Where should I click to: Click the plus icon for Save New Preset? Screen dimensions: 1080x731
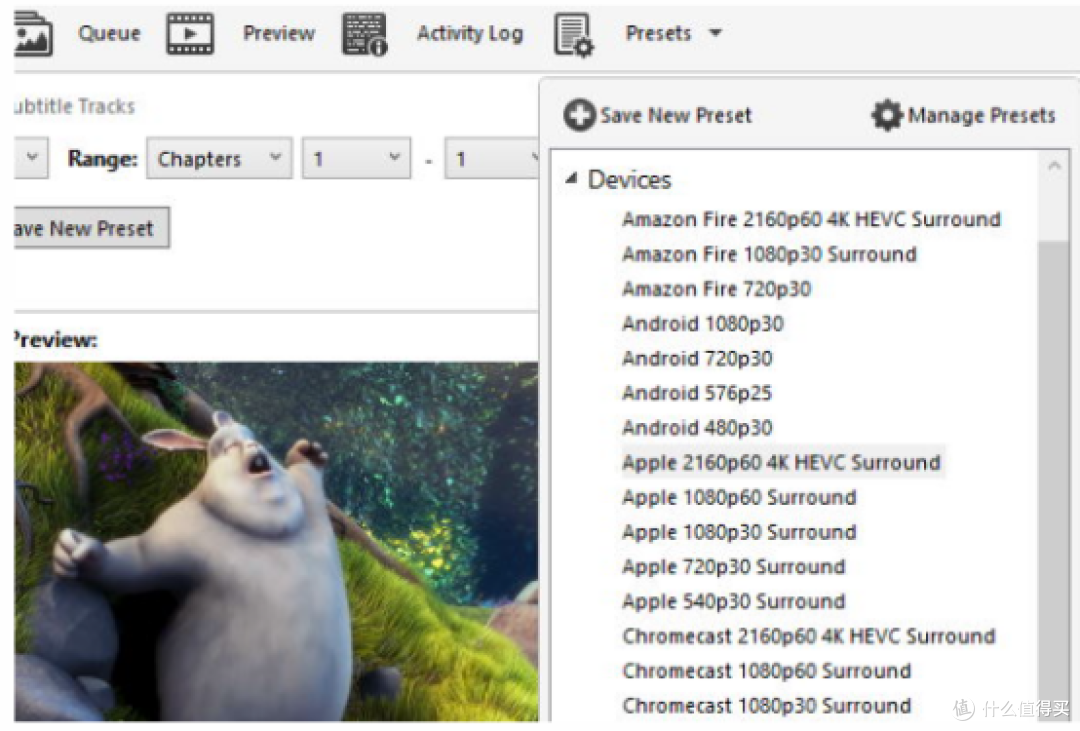click(579, 114)
